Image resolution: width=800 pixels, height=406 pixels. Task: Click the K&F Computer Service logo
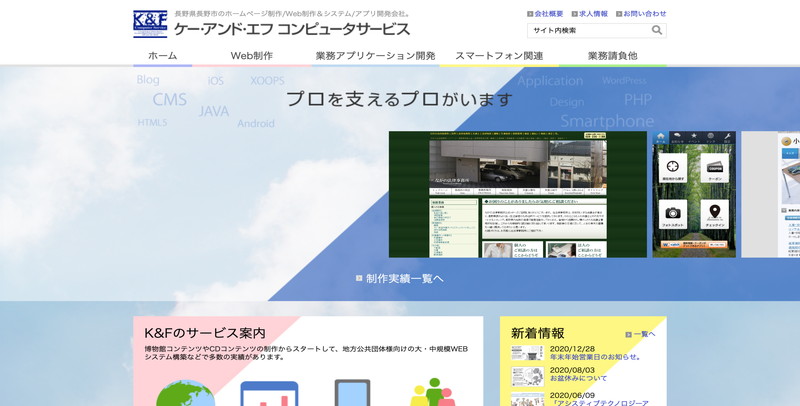pyautogui.click(x=150, y=24)
